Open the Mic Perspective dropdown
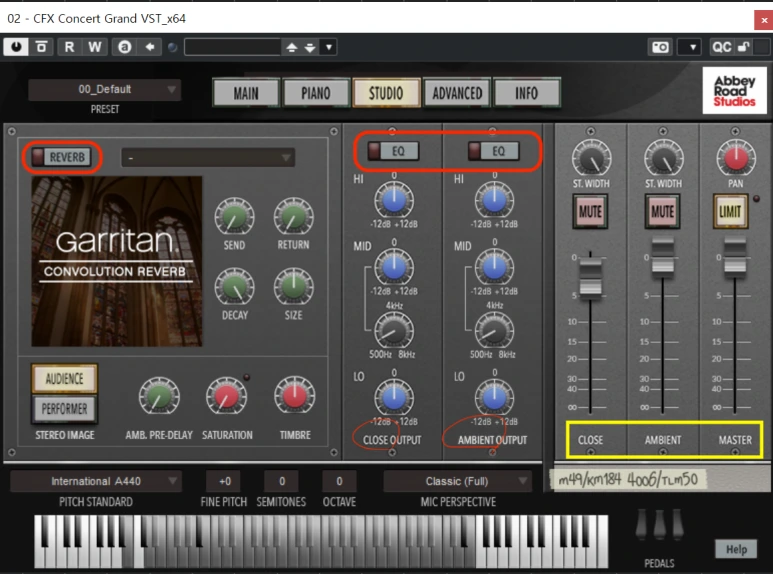773x574 pixels. pyautogui.click(x=457, y=481)
